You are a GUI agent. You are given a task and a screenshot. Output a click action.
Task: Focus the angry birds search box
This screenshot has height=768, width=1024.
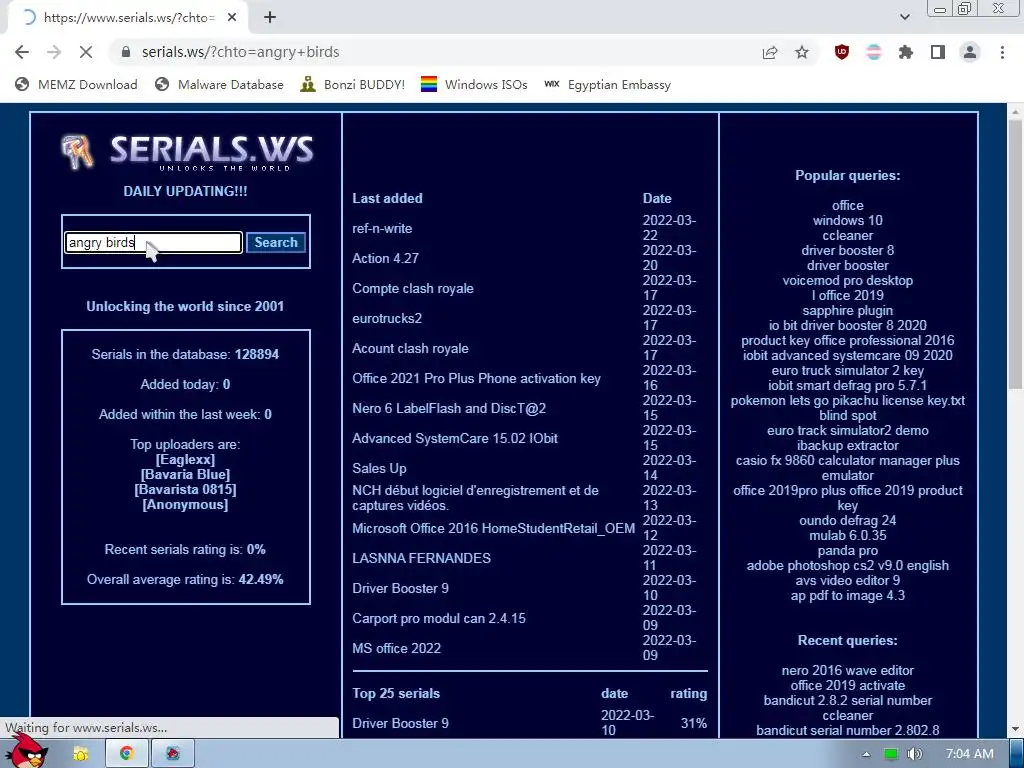(153, 242)
